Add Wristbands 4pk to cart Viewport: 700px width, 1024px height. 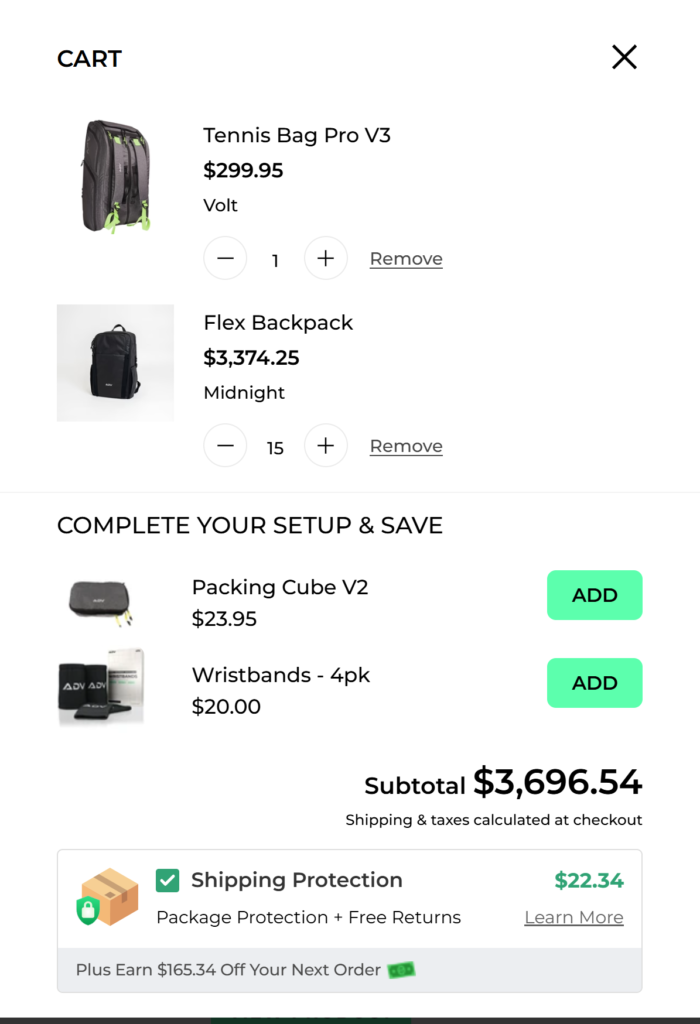point(594,683)
